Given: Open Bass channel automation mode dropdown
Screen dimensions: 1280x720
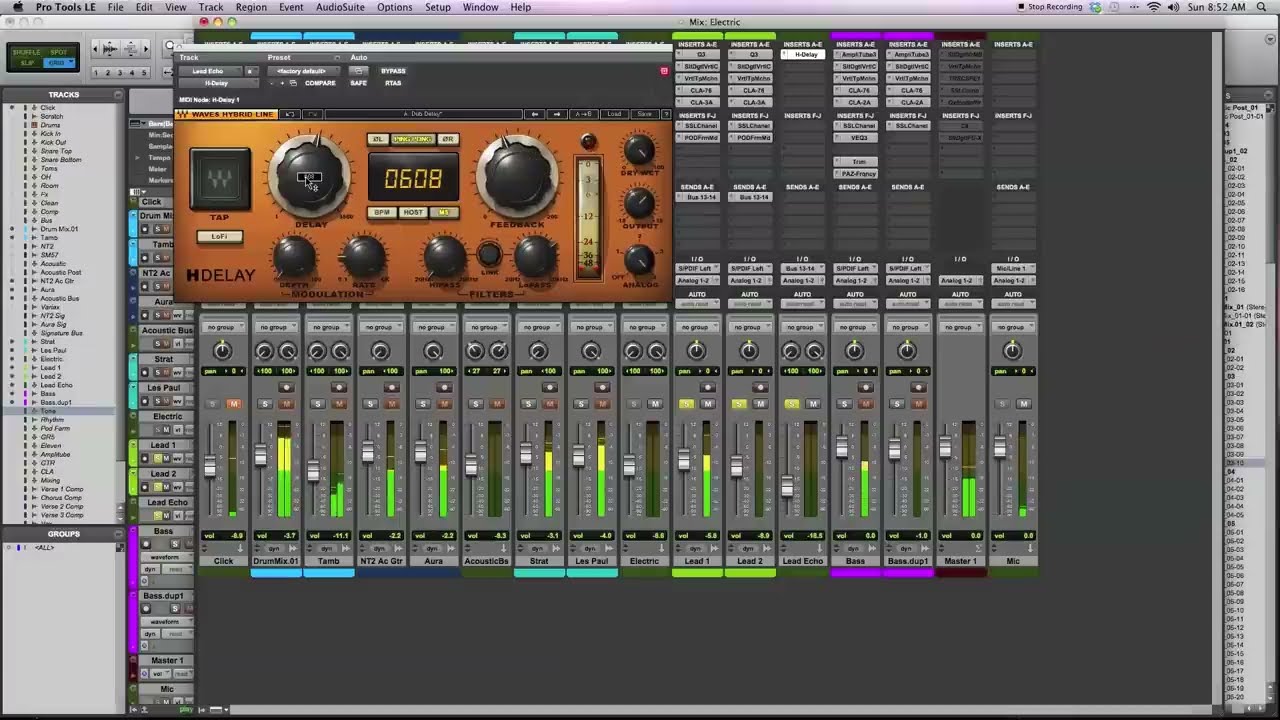Looking at the screenshot, I should (x=855, y=304).
